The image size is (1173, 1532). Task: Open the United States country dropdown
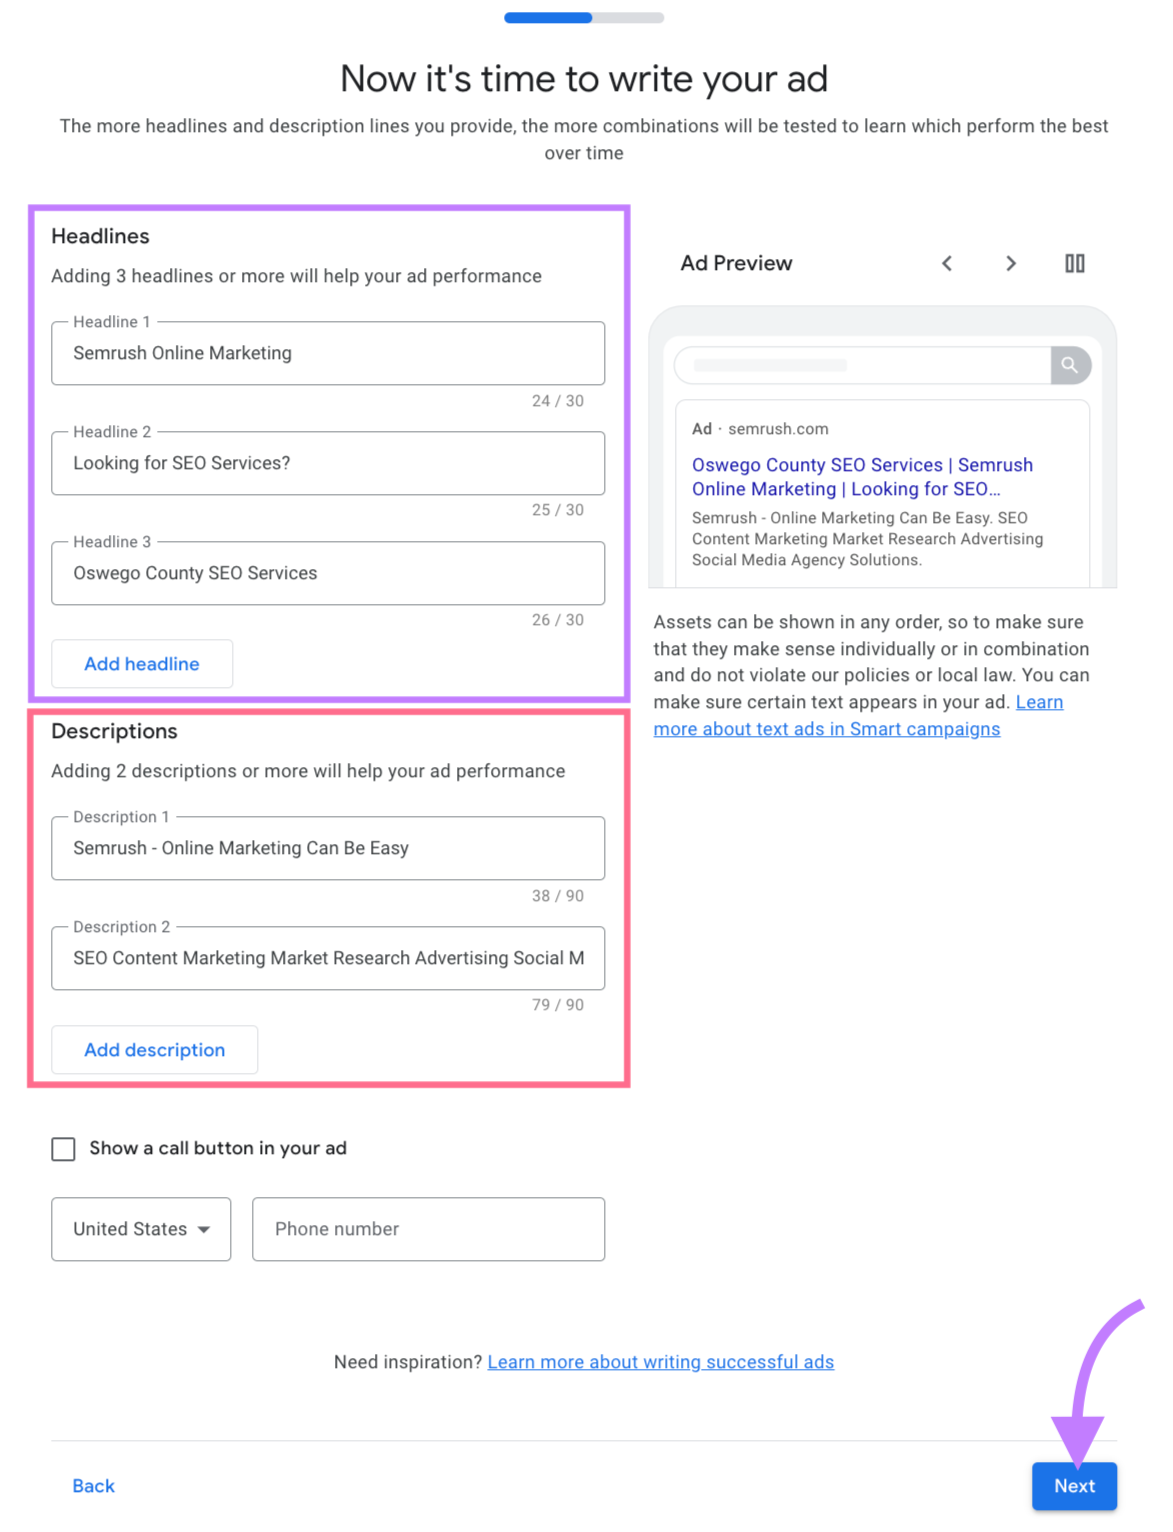[x=141, y=1229]
